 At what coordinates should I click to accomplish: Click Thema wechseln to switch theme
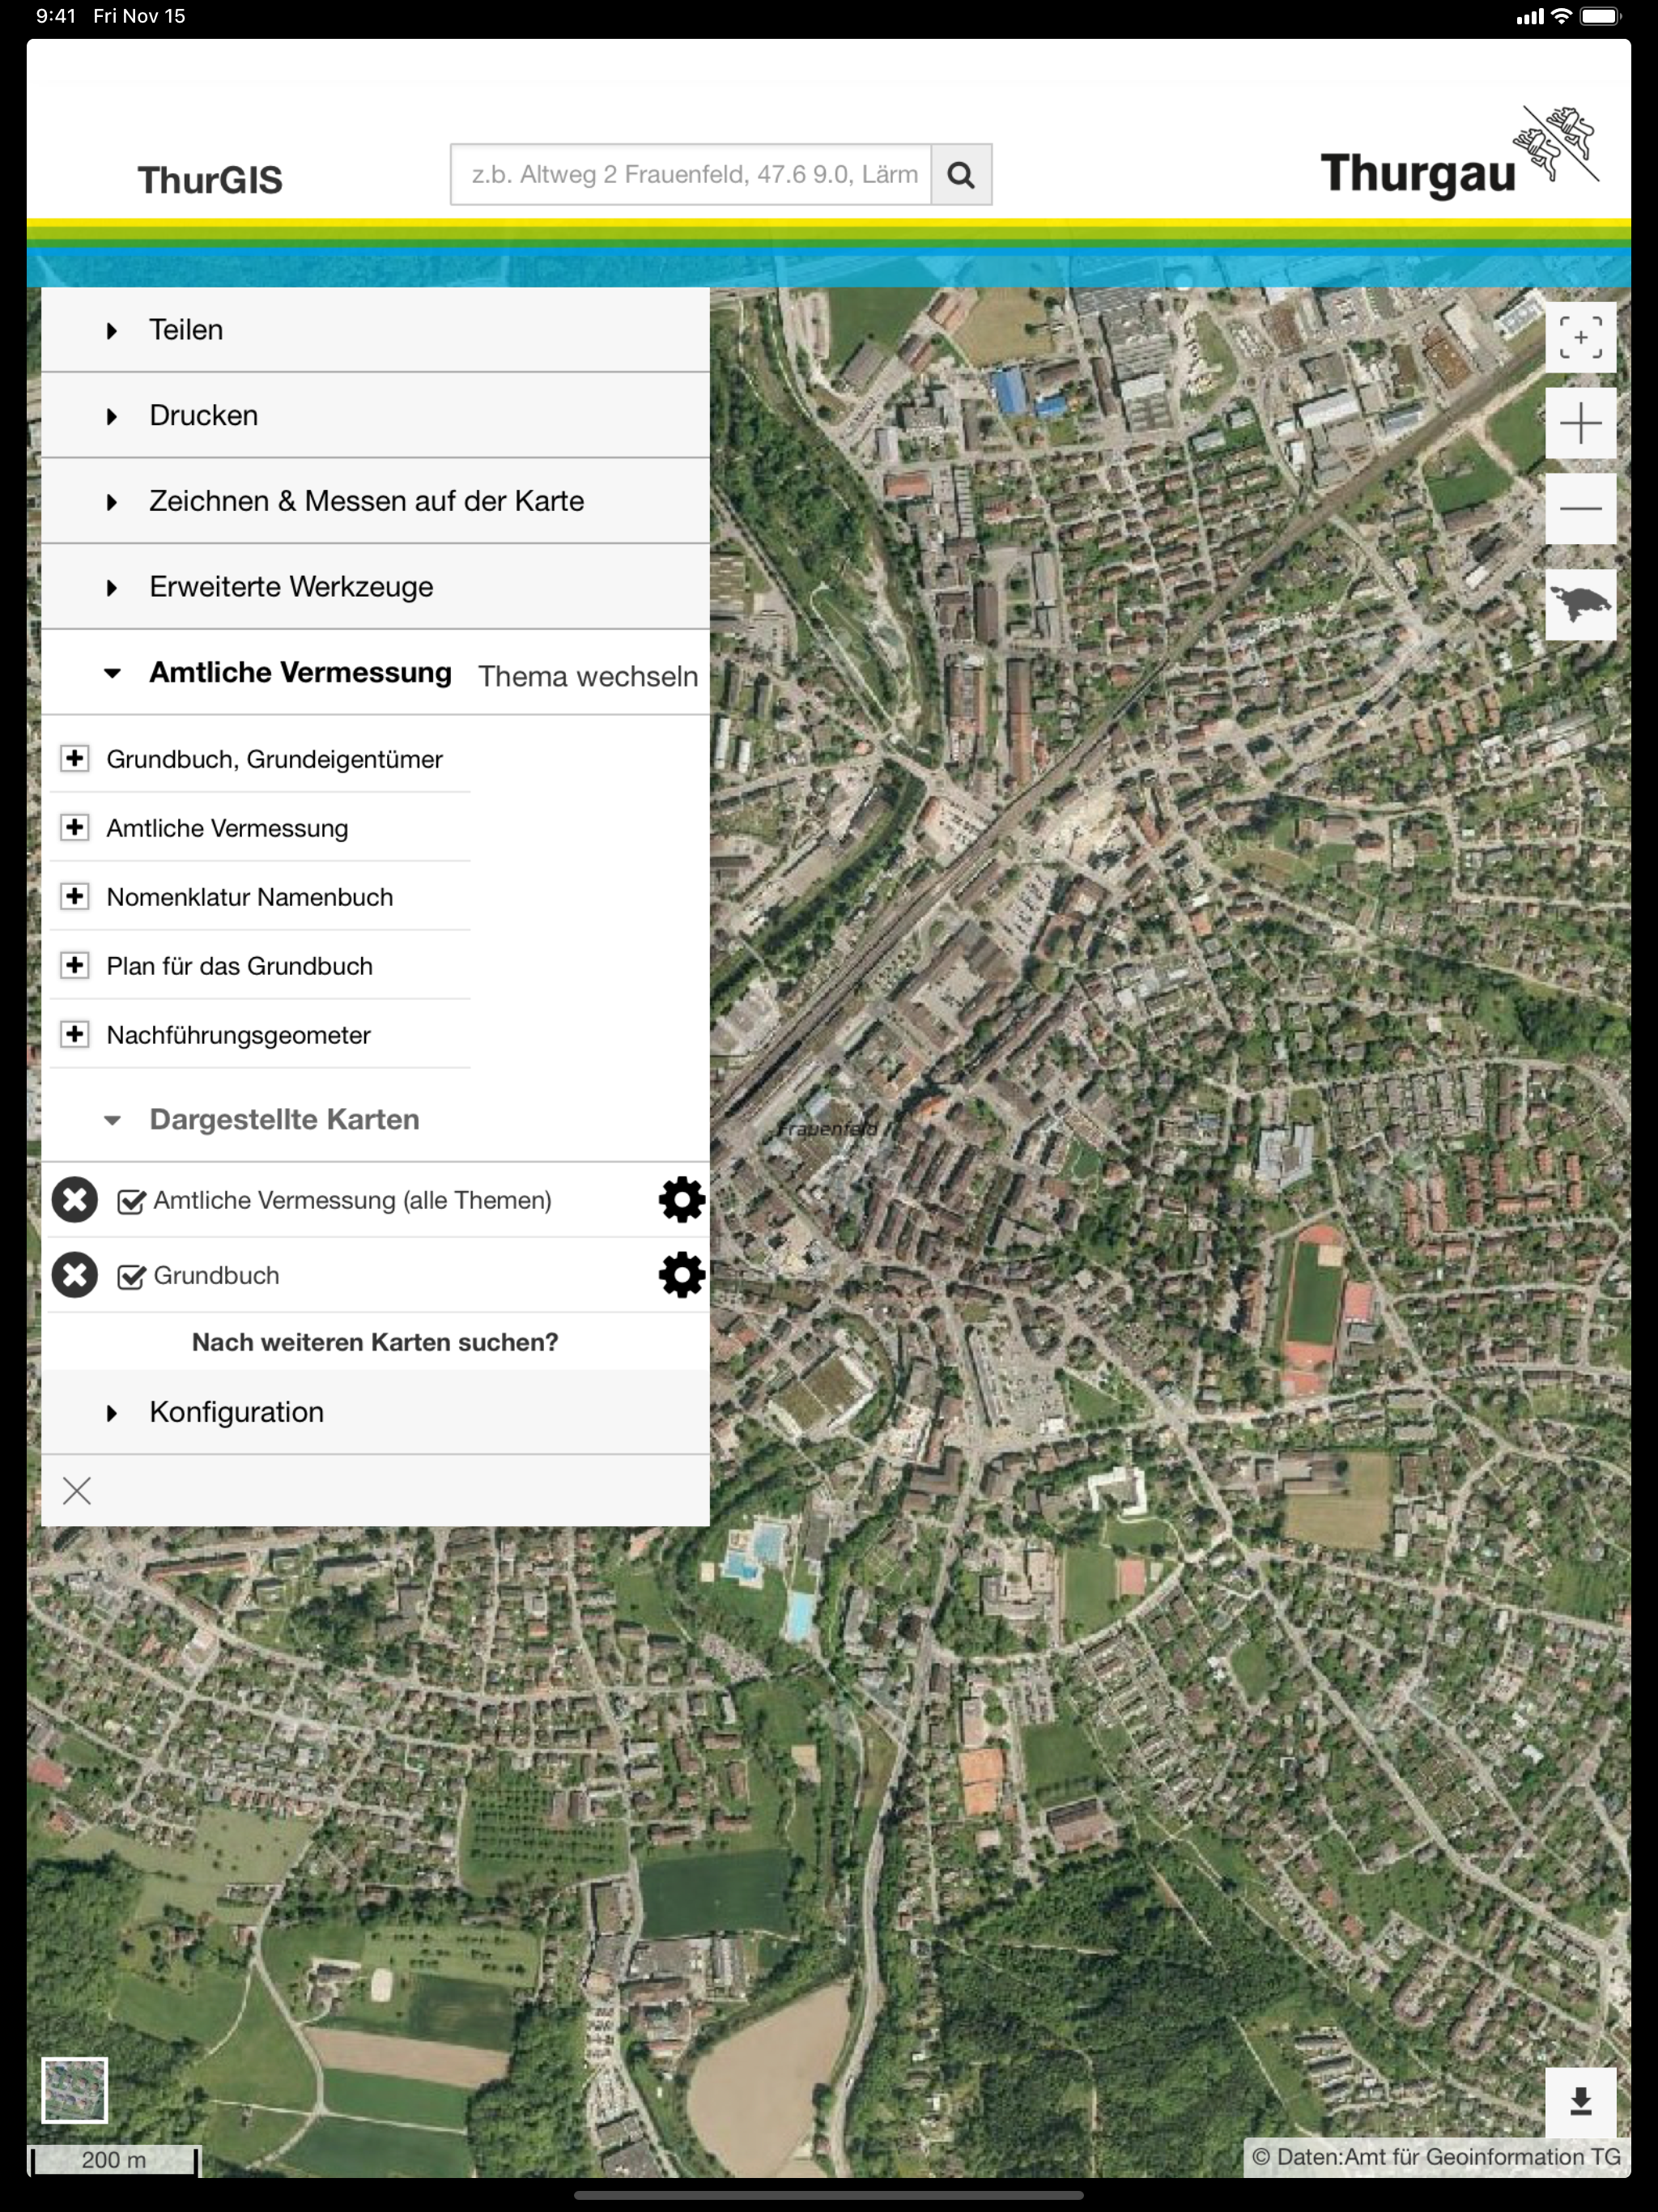coord(588,677)
